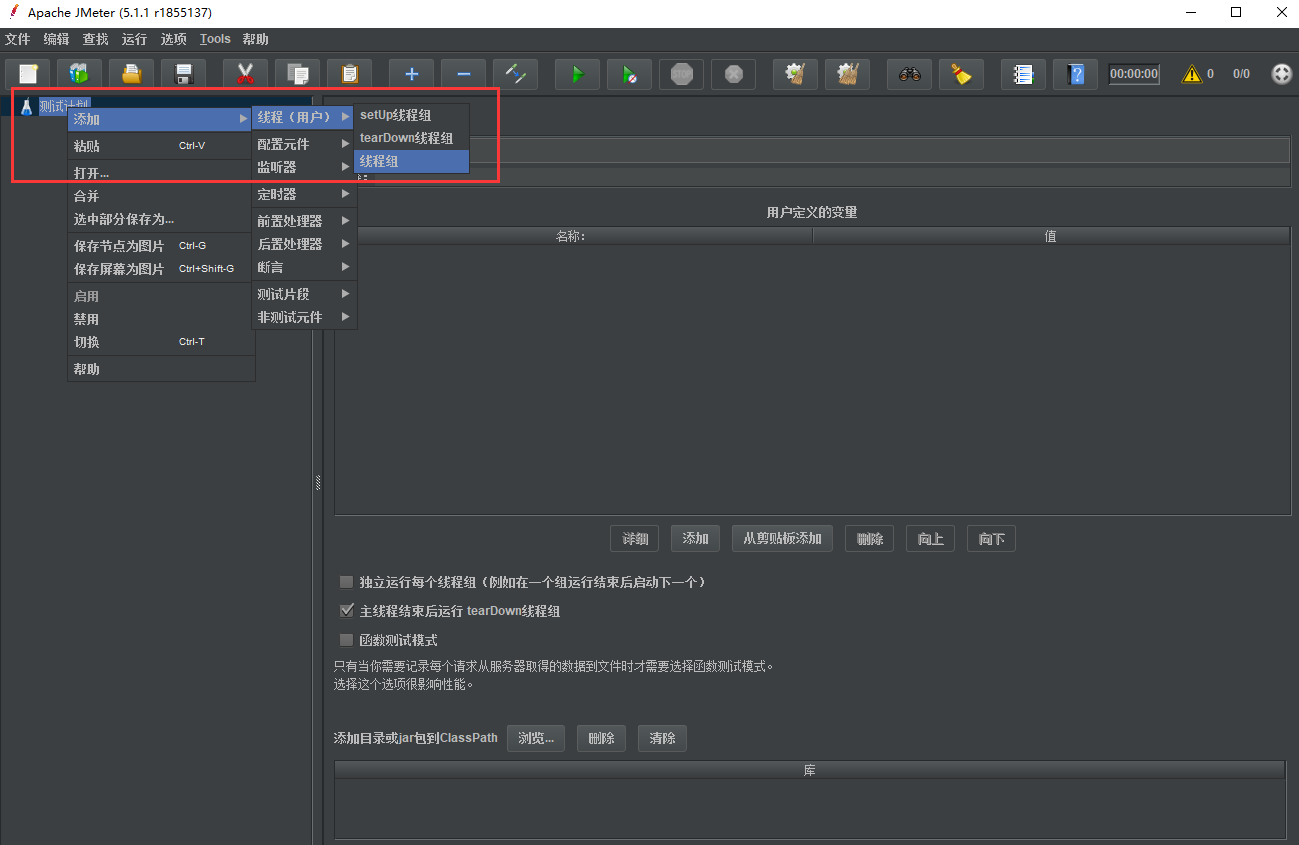Image resolution: width=1299 pixels, height=845 pixels.
Task: Click the Save floppy disk icon
Action: pyautogui.click(x=183, y=74)
